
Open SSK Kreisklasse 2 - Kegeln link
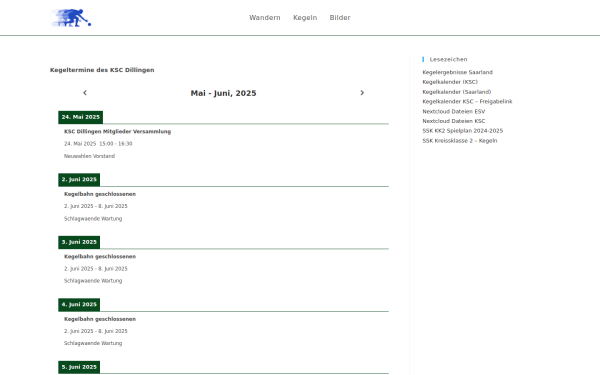click(x=460, y=141)
